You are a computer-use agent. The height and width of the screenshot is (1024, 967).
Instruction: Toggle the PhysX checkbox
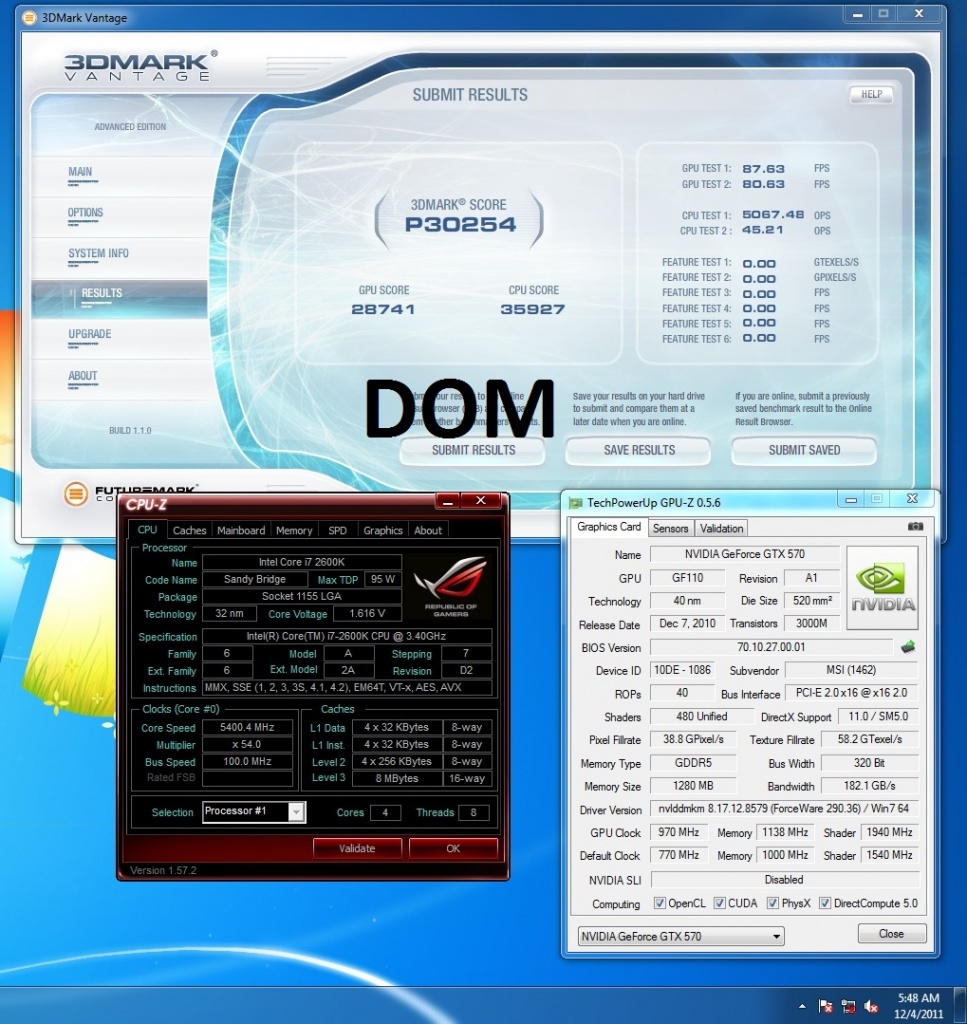[x=773, y=904]
